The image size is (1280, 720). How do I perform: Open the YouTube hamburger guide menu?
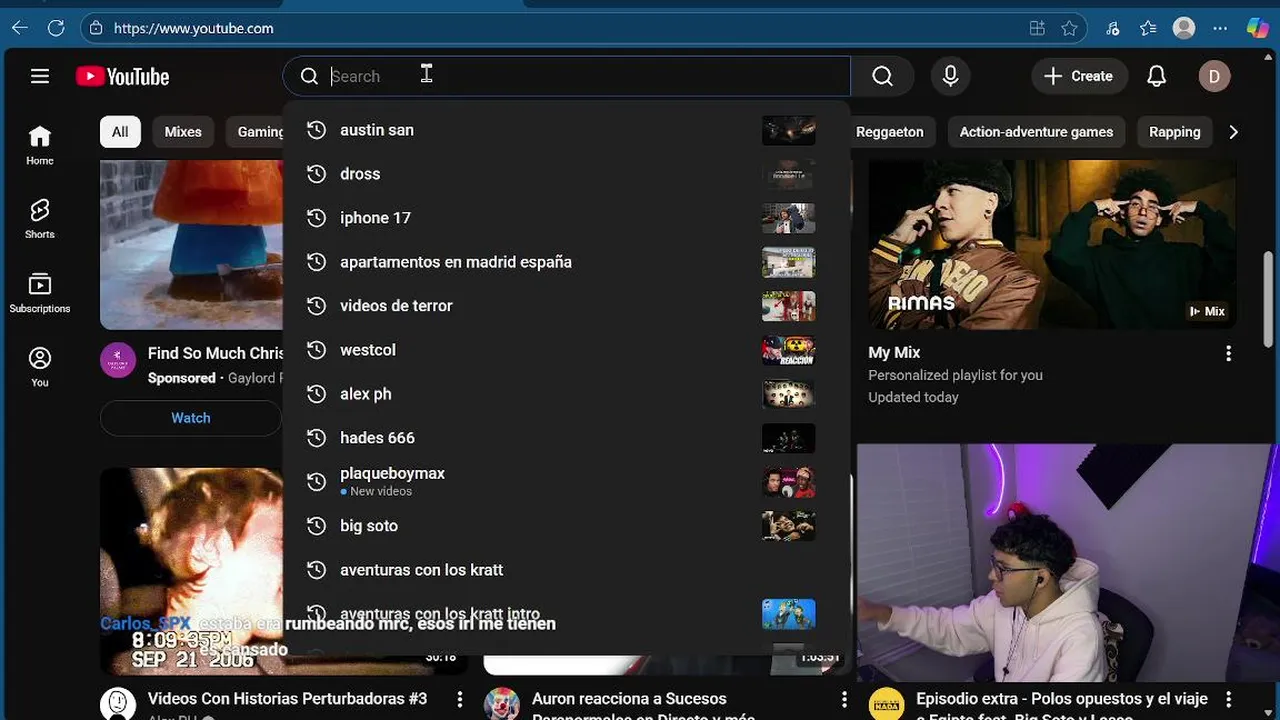(40, 76)
